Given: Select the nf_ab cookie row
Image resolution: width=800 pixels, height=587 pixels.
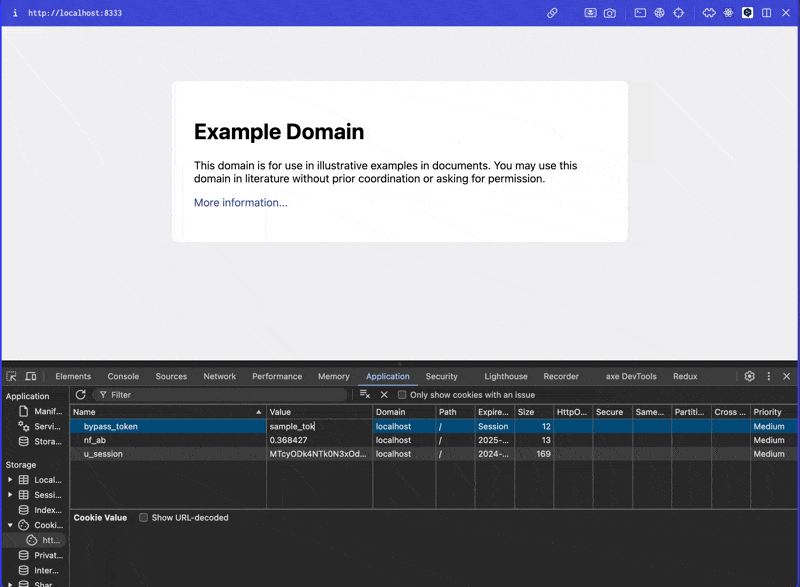Looking at the screenshot, I should pyautogui.click(x=435, y=440).
